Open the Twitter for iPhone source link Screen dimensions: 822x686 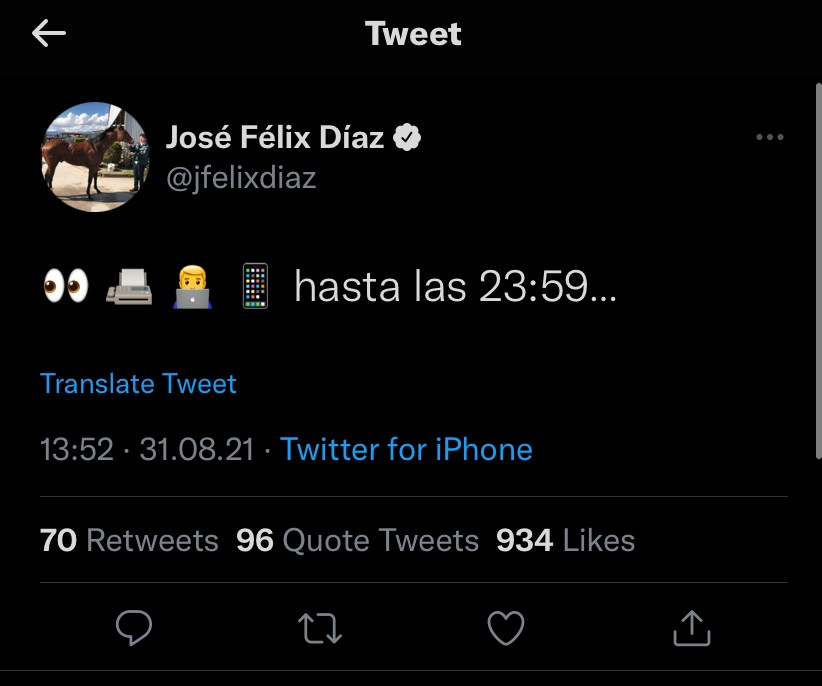pos(406,449)
